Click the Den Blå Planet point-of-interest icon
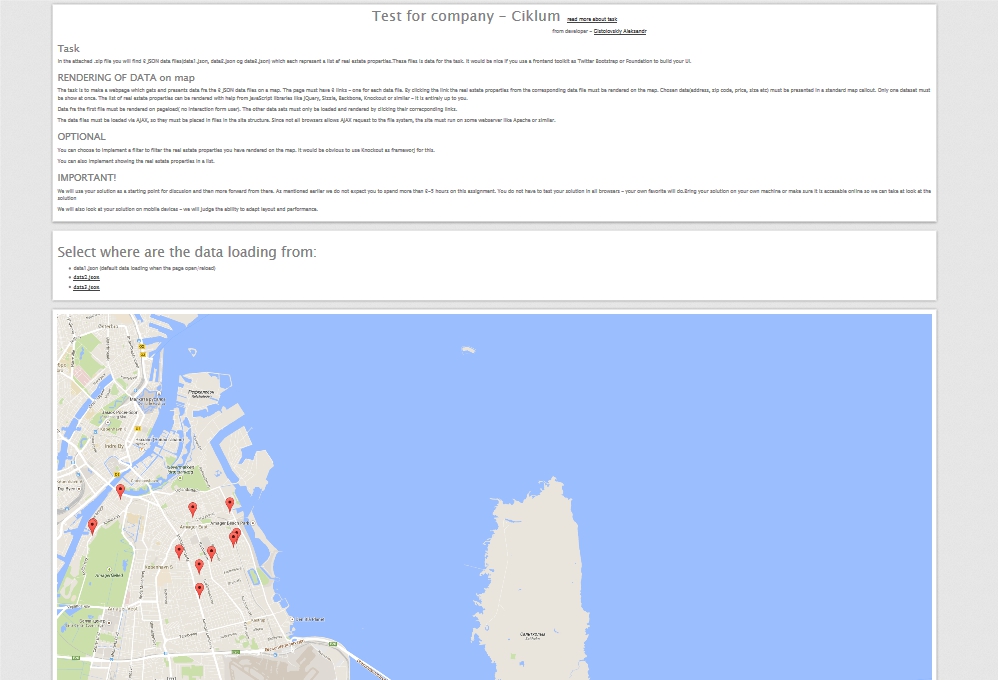This screenshot has width=998, height=680. 293,619
